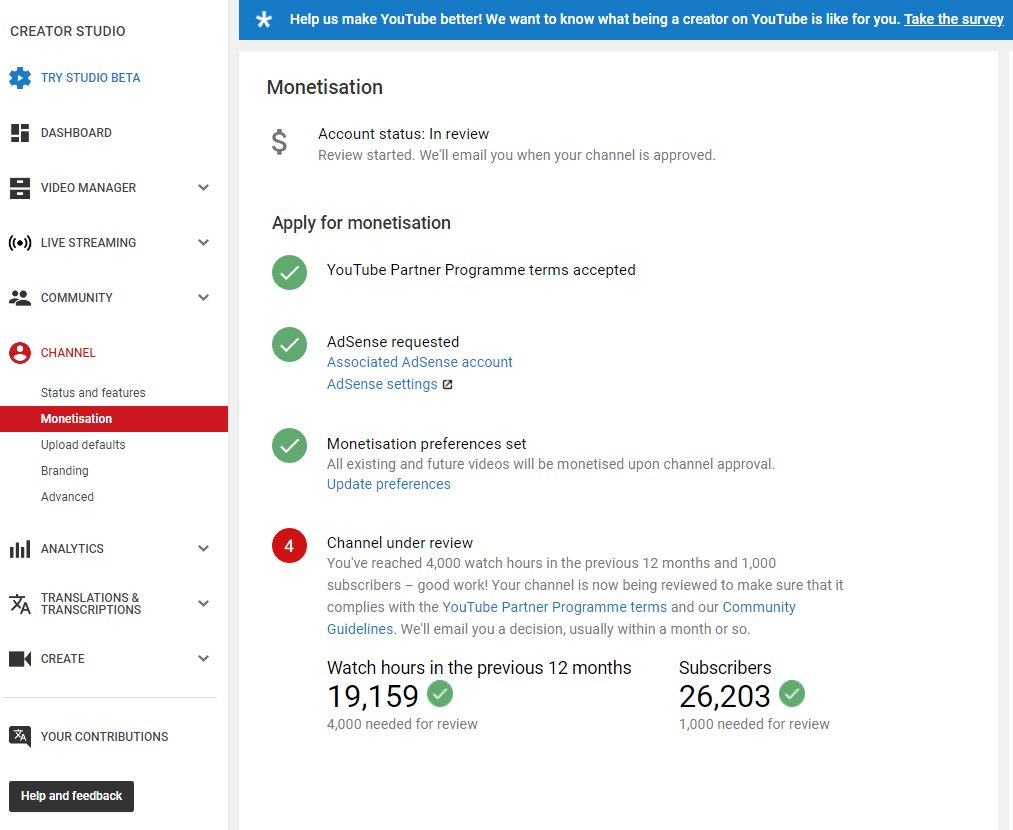
Task: Expand the Community section chevron
Action: 204,298
